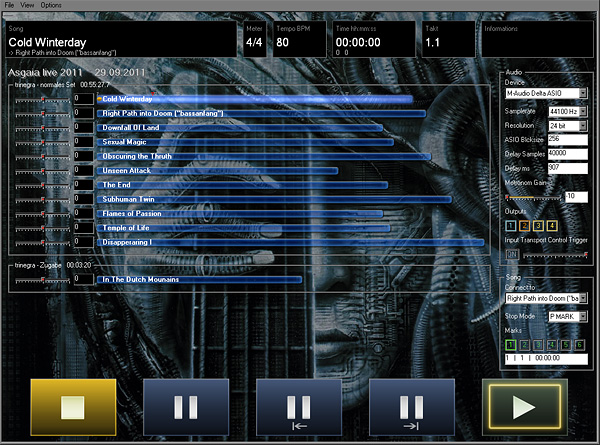
Task: Open the Options menu
Action: click(51, 5)
